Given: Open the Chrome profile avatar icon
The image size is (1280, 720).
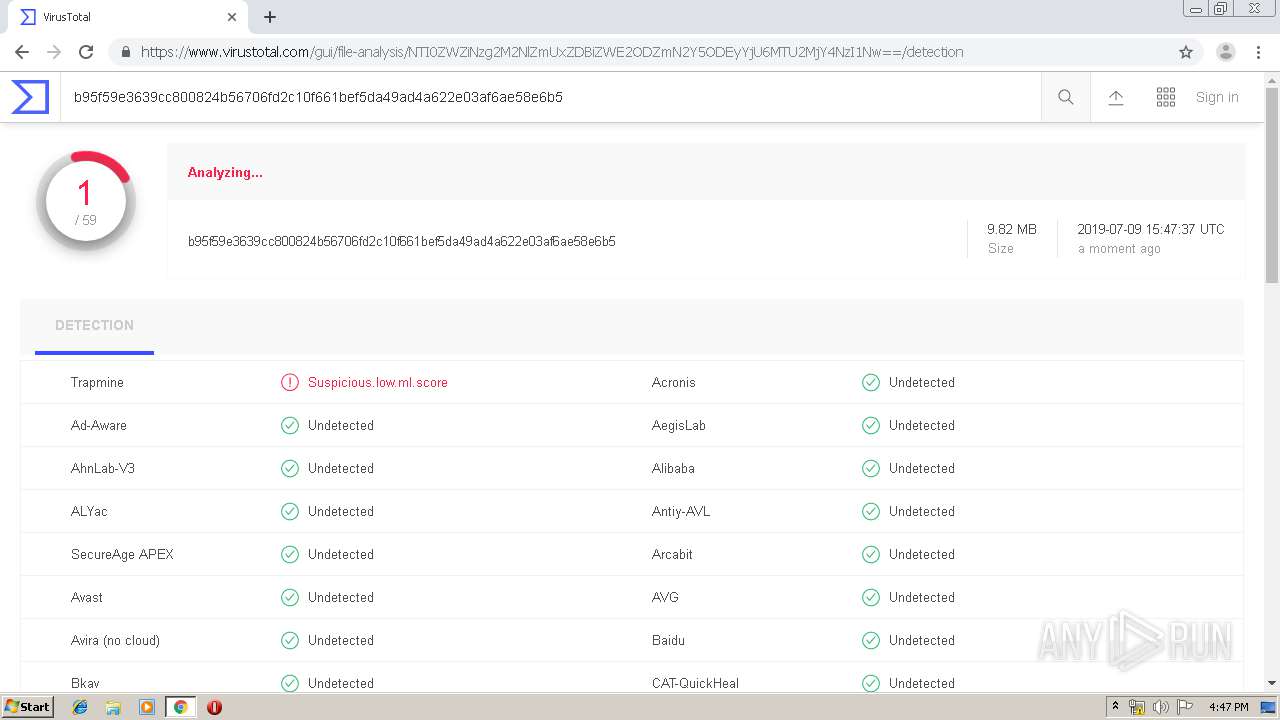Looking at the screenshot, I should click(x=1226, y=52).
